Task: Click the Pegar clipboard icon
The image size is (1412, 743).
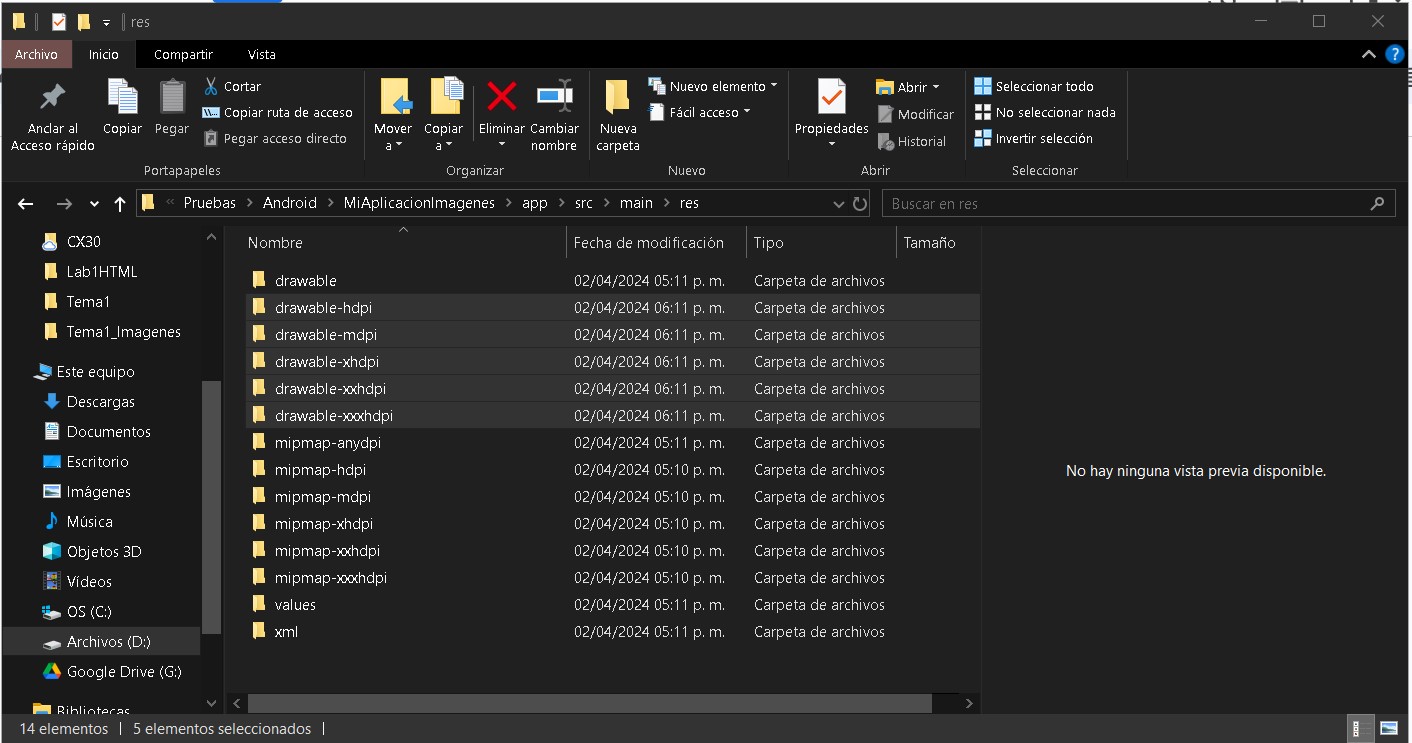Action: point(172,97)
